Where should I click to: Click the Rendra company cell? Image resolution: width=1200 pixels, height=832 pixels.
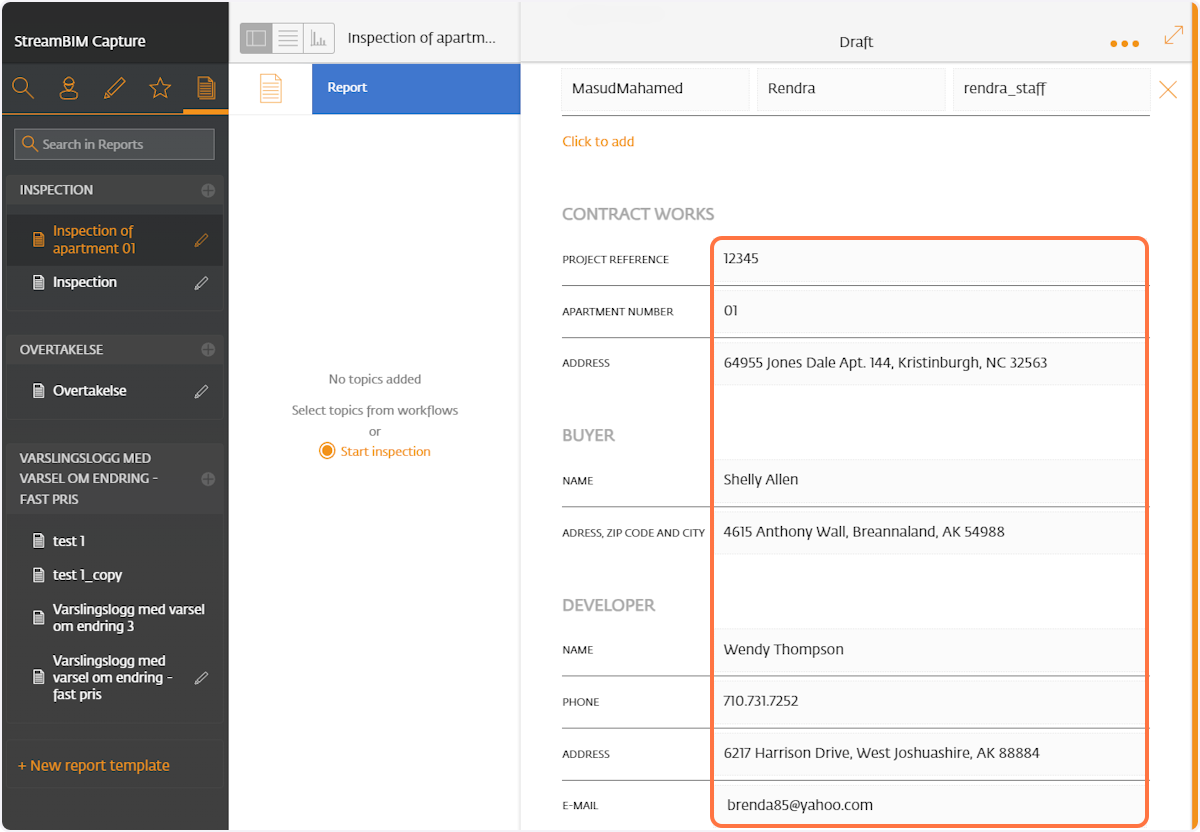click(x=851, y=89)
